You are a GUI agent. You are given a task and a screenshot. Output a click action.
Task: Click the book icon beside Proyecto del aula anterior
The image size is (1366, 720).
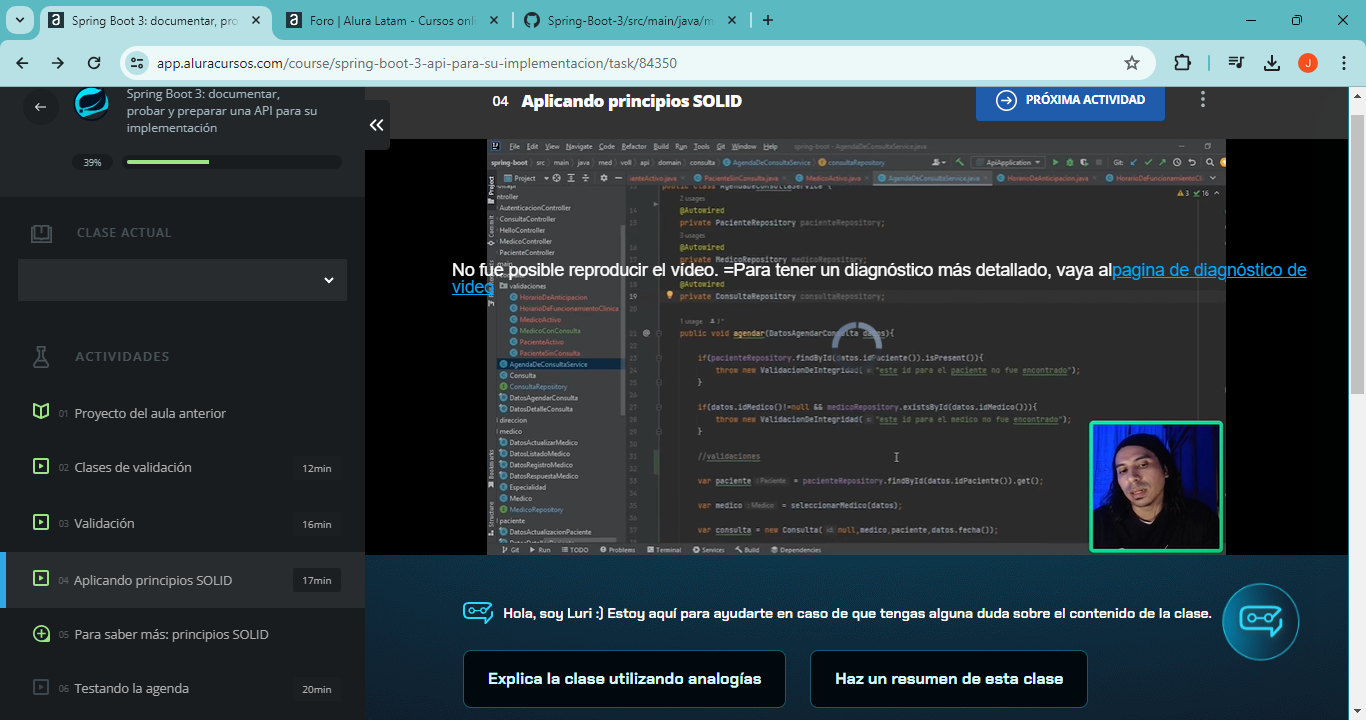41,412
